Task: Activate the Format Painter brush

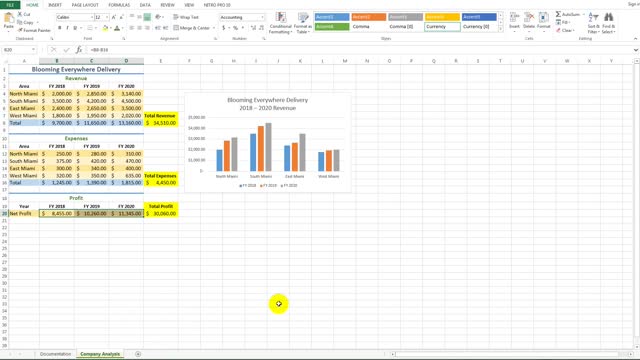Action: pos(20,30)
